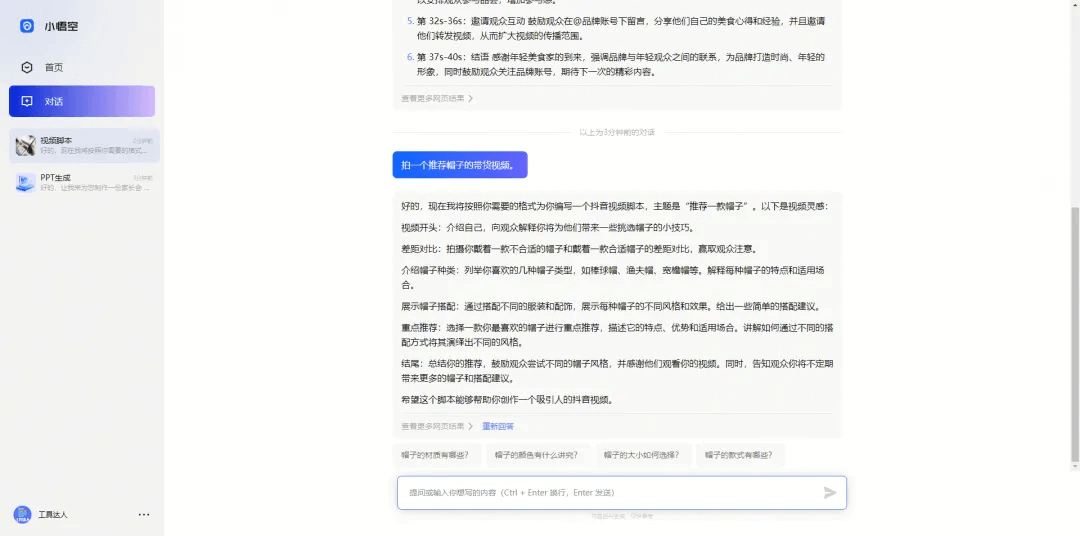Choose suggestion 帽子的大小如何选择?
The image size is (1080, 536).
[x=642, y=455]
